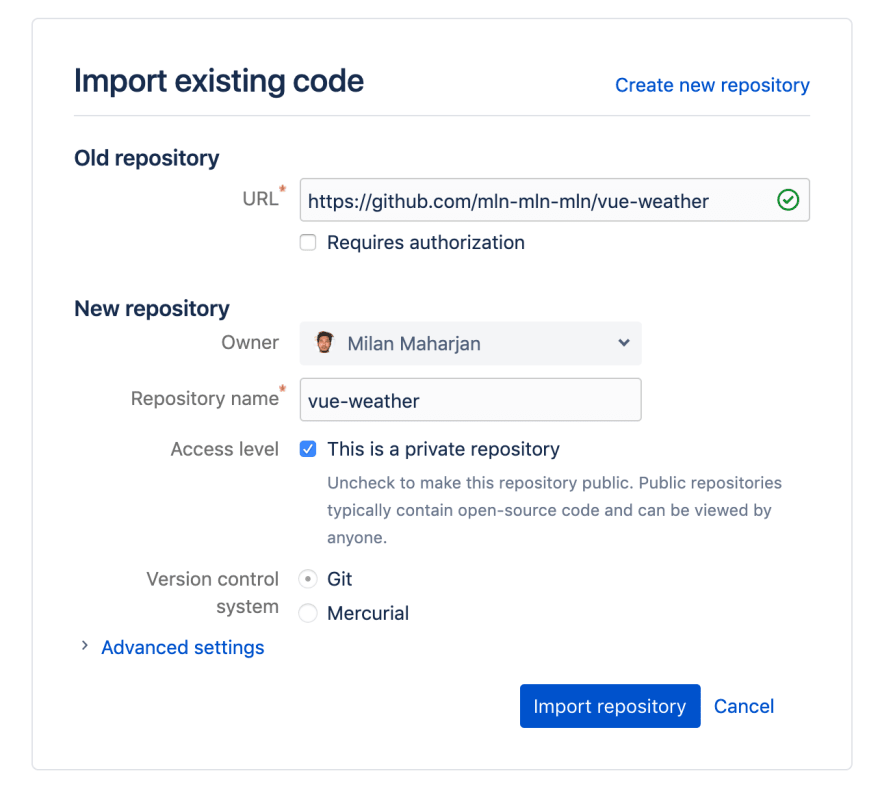The image size is (880, 795).
Task: Click the green URL validation checkmark icon
Action: 788,200
